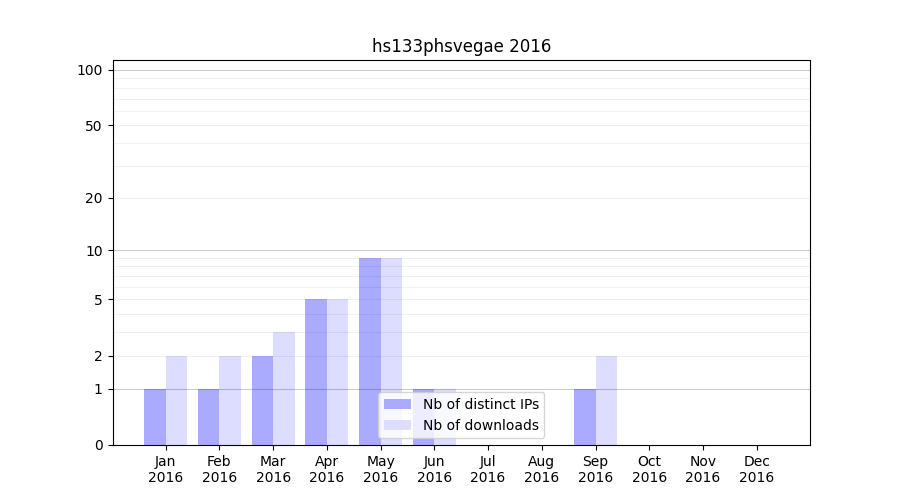
Task: Click the 'Jul 2016' x-axis label
Action: (488, 469)
